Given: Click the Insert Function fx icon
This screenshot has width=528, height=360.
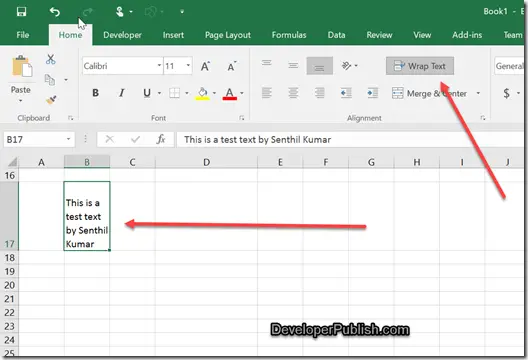Looking at the screenshot, I should coord(161,139).
